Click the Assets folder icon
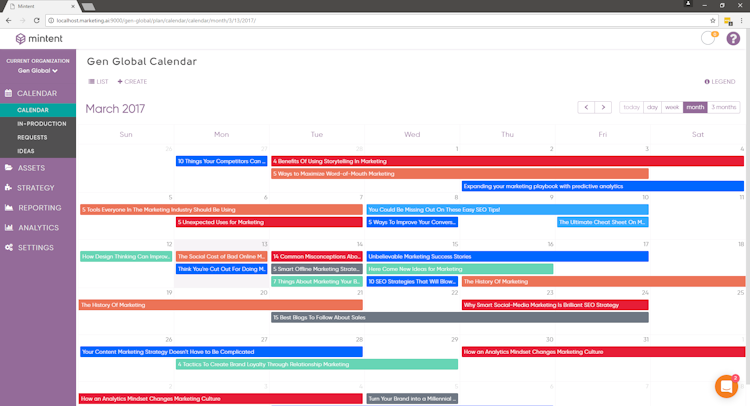The height and width of the screenshot is (406, 750). (x=9, y=168)
